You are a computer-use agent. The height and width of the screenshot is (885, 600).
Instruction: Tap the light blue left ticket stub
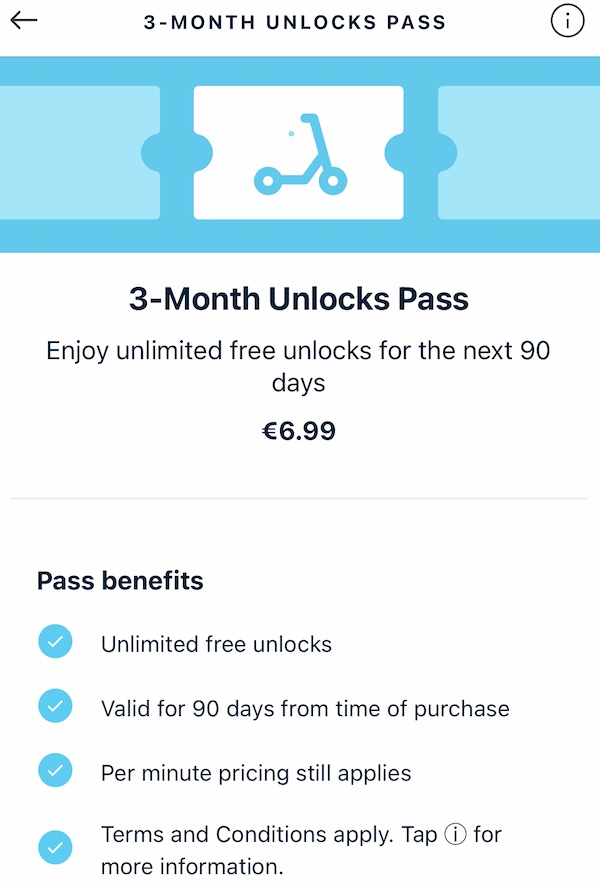pos(80,152)
